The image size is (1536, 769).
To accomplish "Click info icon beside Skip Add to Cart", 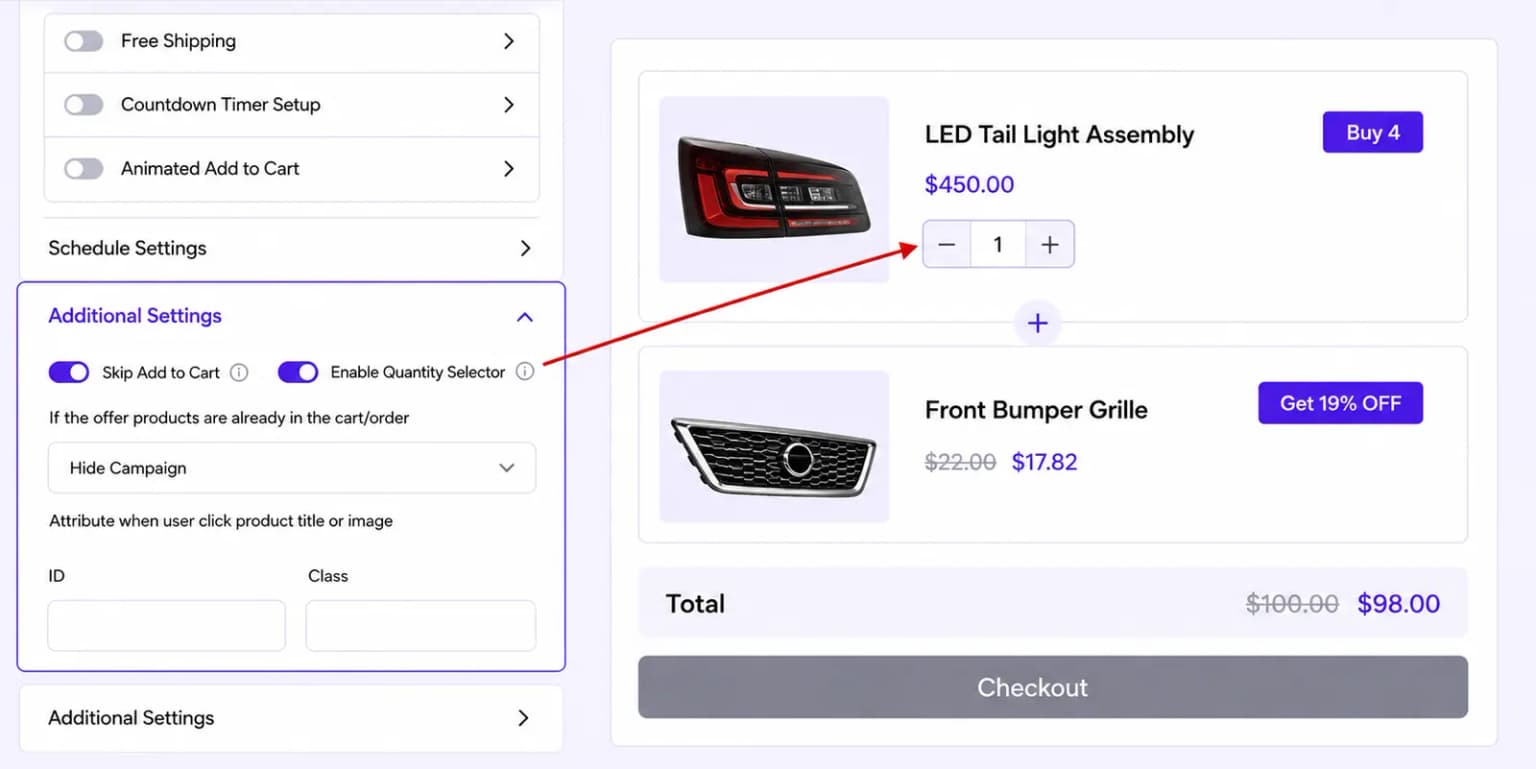I will click(239, 372).
